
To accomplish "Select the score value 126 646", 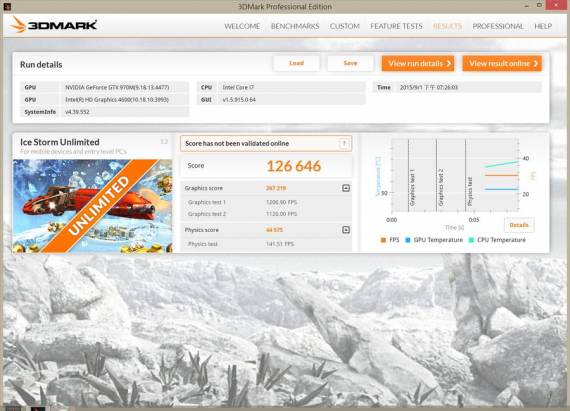I will (x=294, y=166).
